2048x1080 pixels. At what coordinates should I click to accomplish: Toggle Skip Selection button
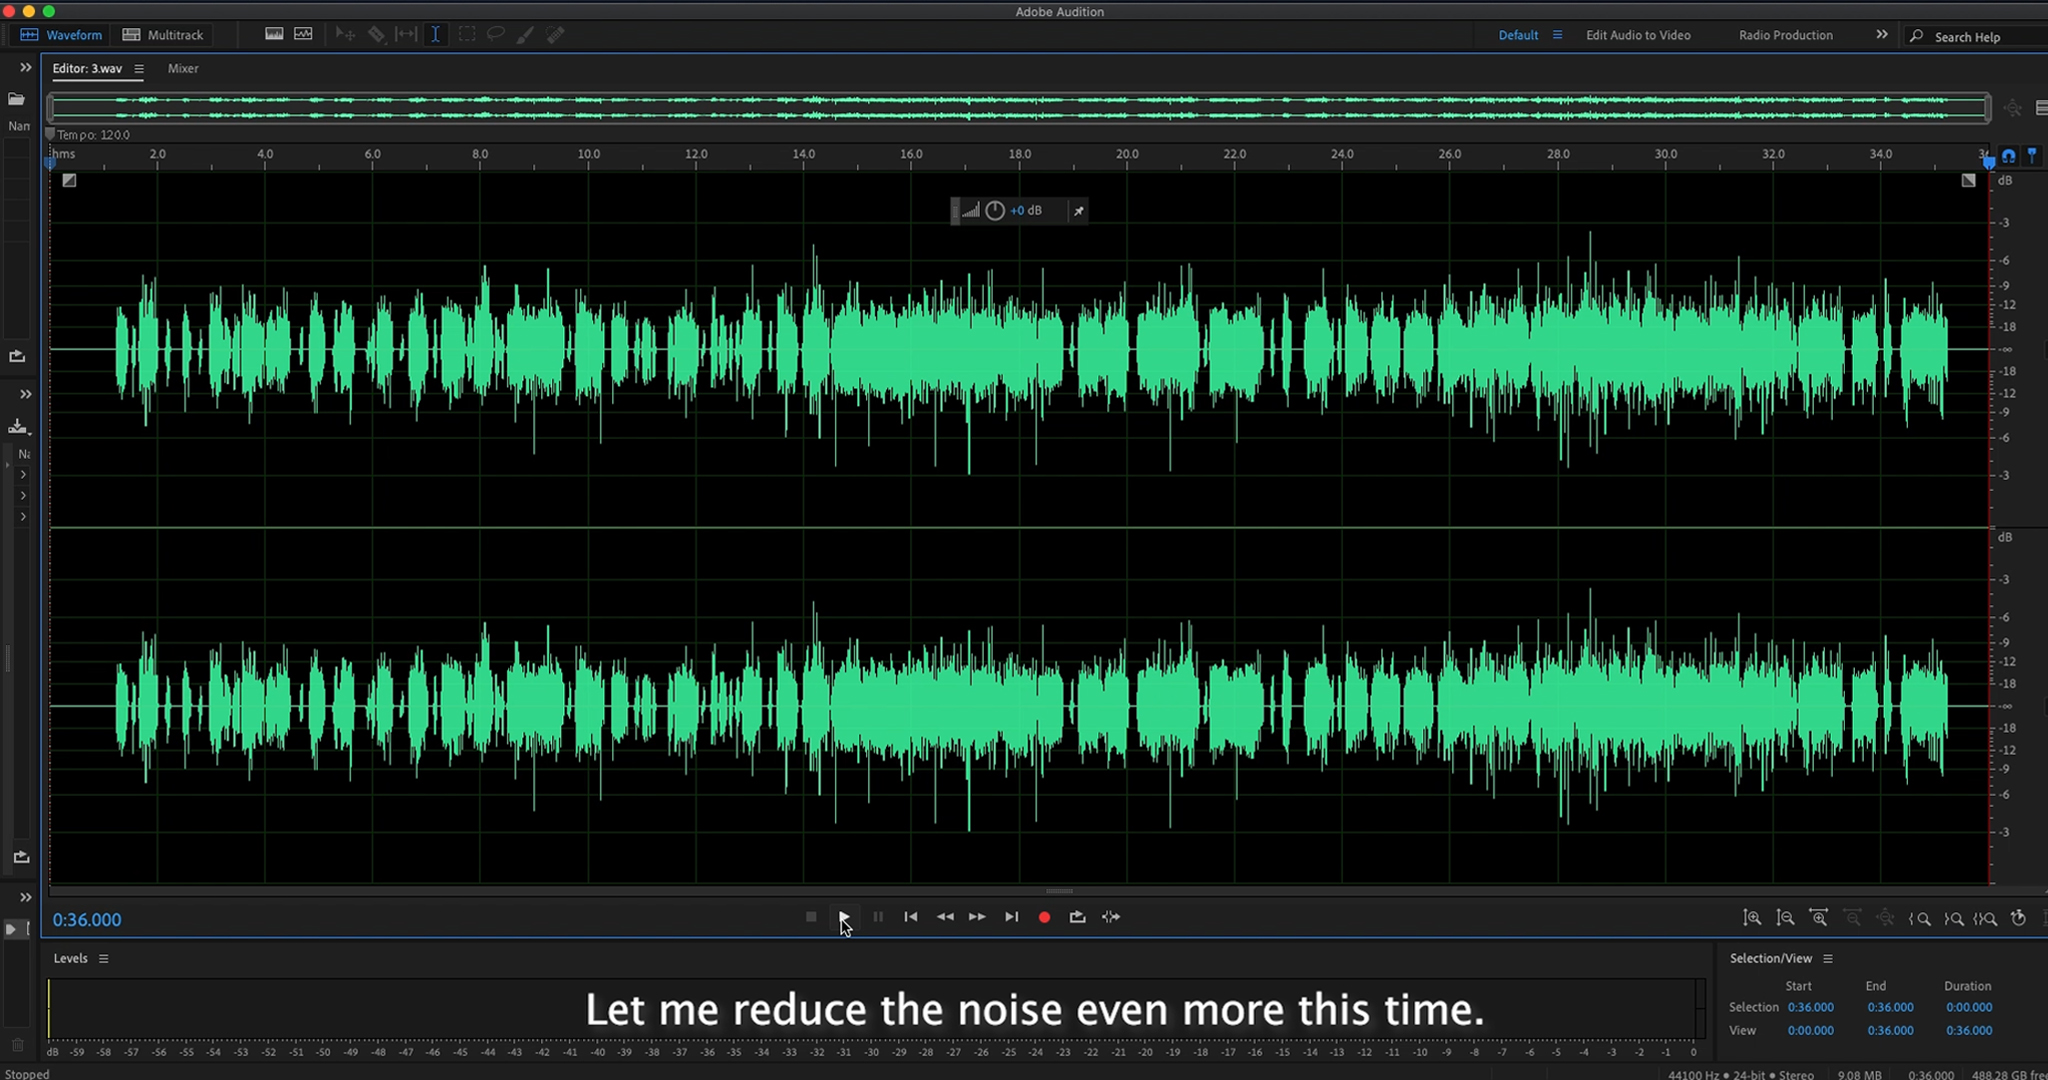tap(1111, 917)
